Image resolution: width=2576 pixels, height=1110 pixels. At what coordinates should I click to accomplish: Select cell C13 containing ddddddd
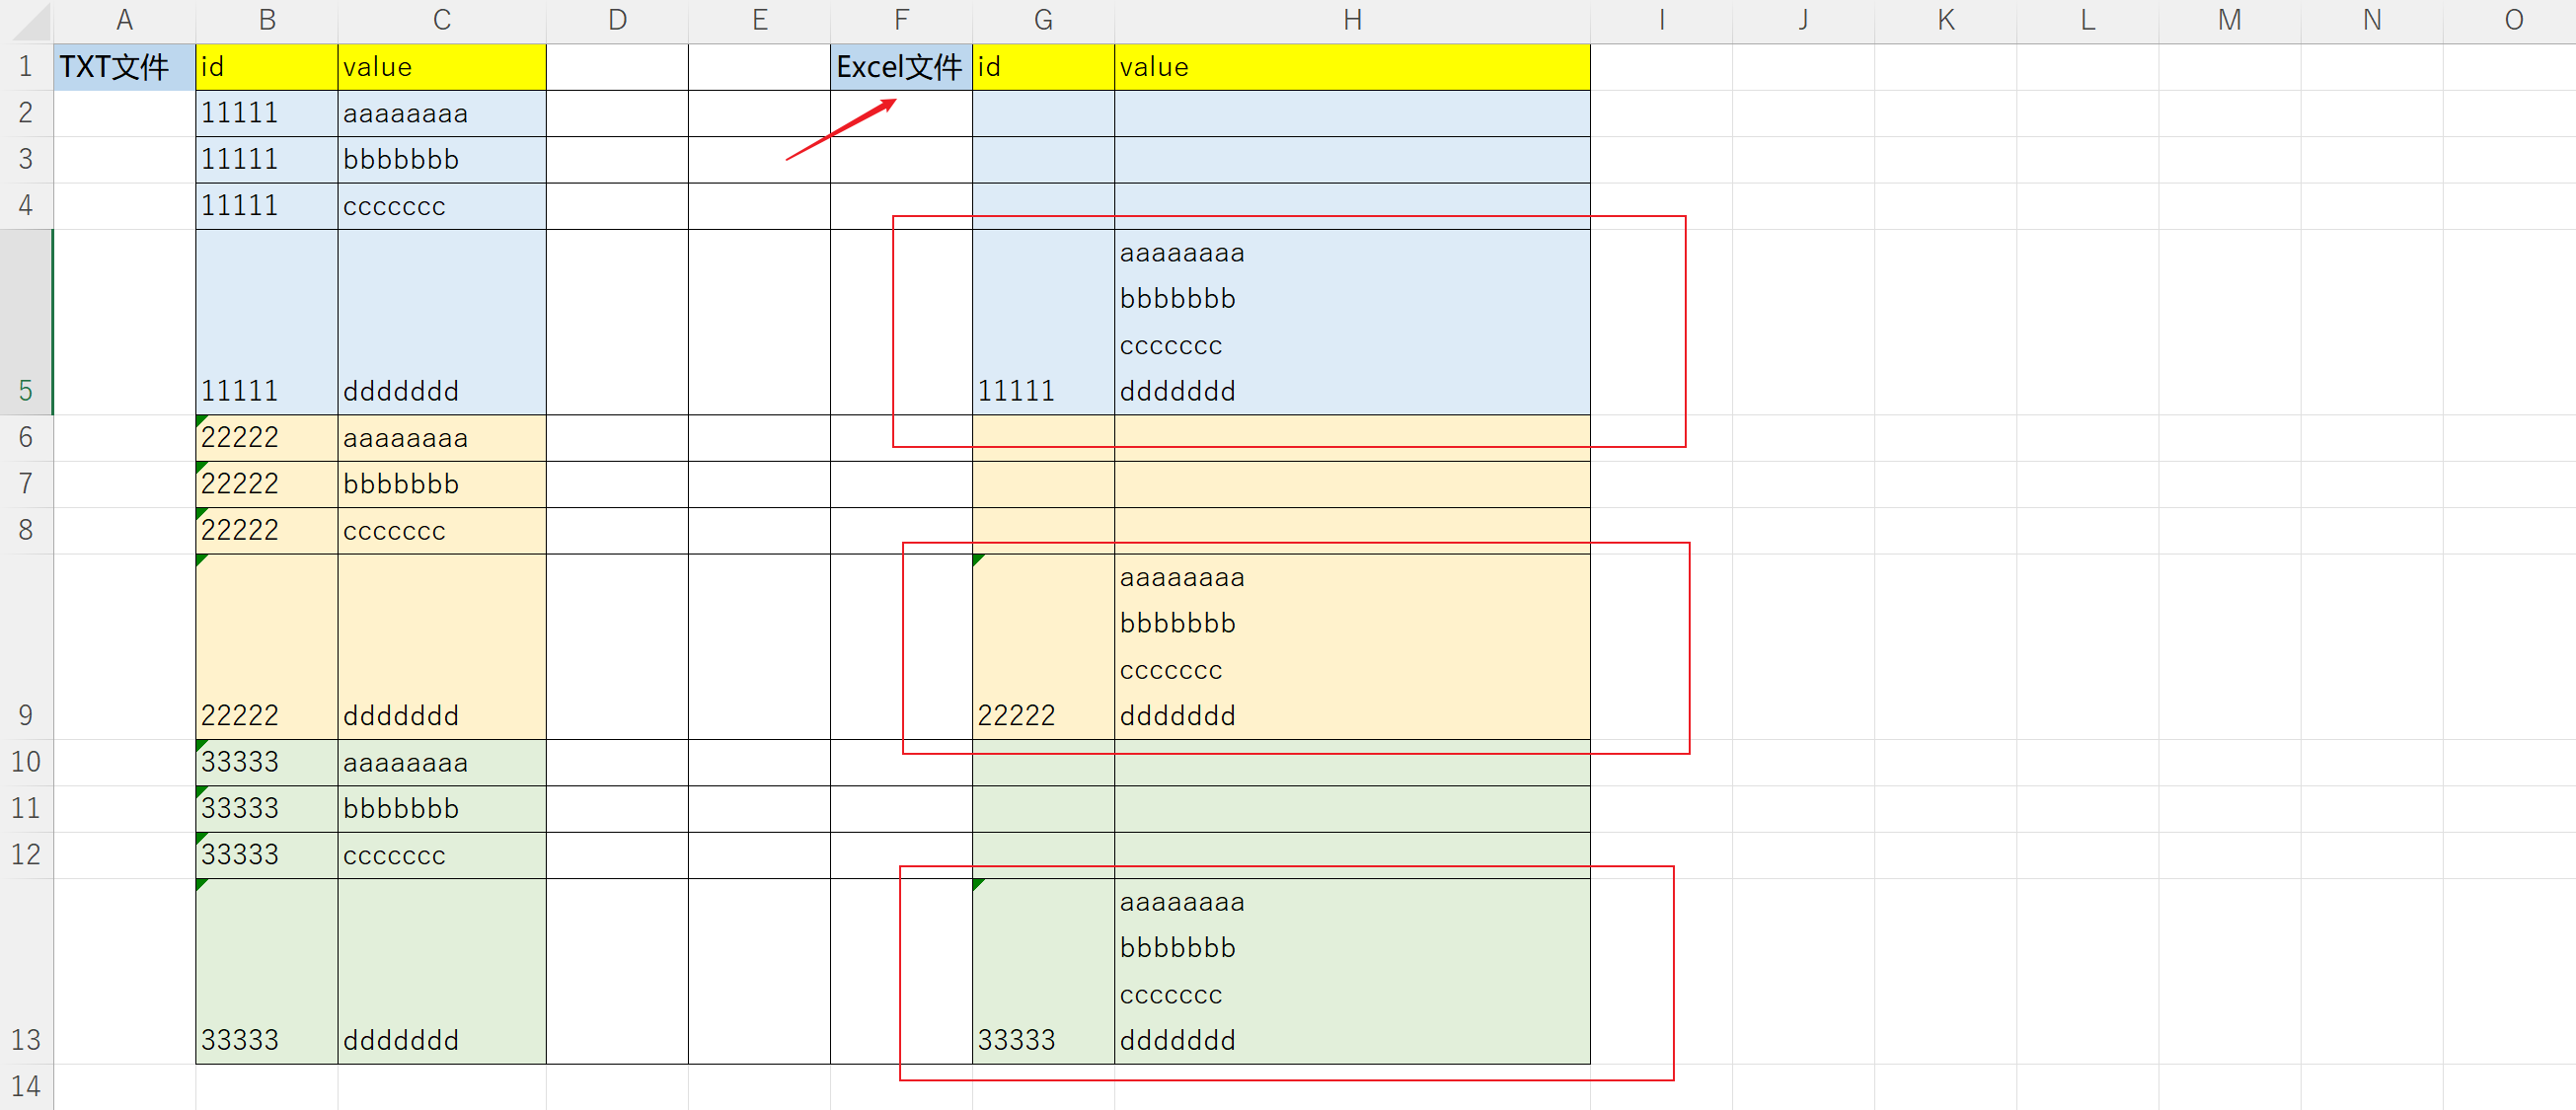coord(442,971)
